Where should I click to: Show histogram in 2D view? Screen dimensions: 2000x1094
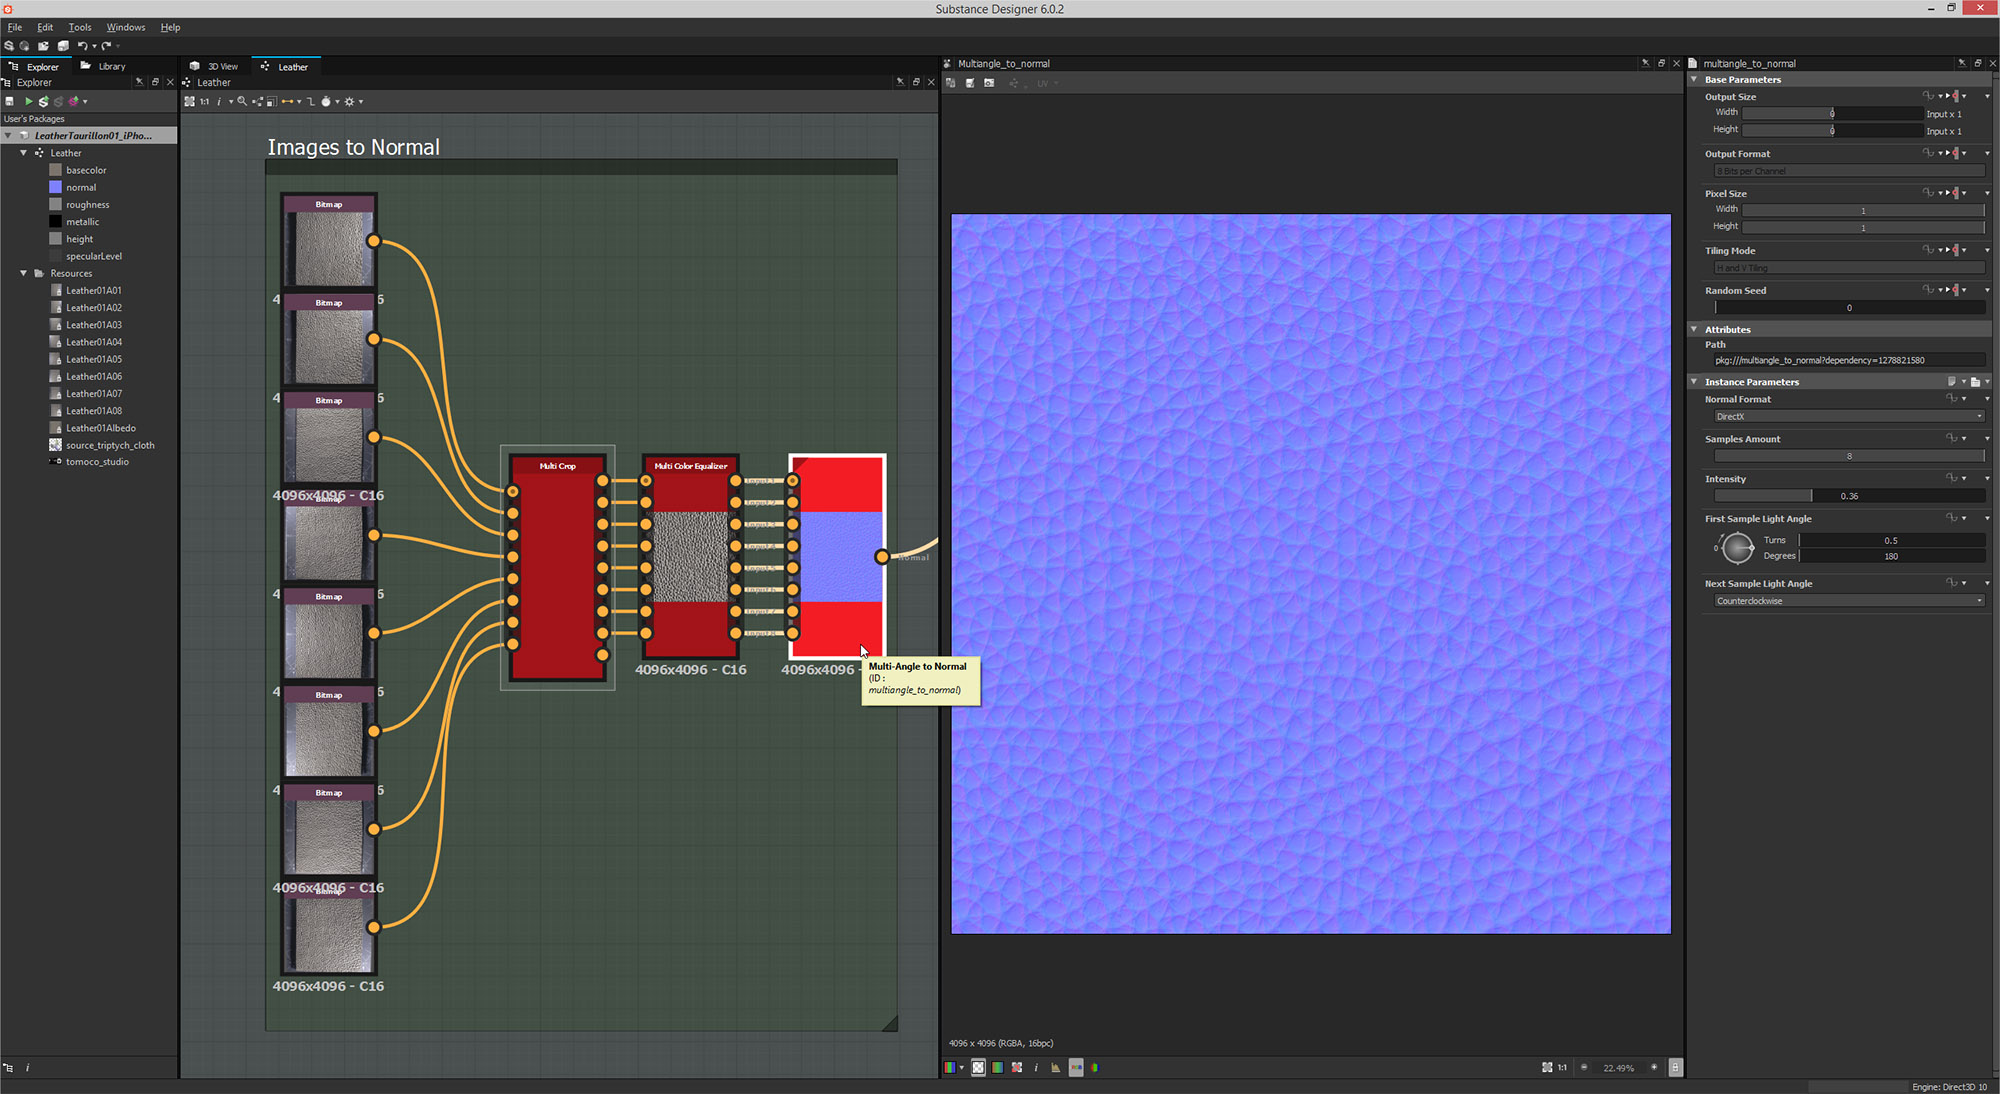pyautogui.click(x=1055, y=1067)
